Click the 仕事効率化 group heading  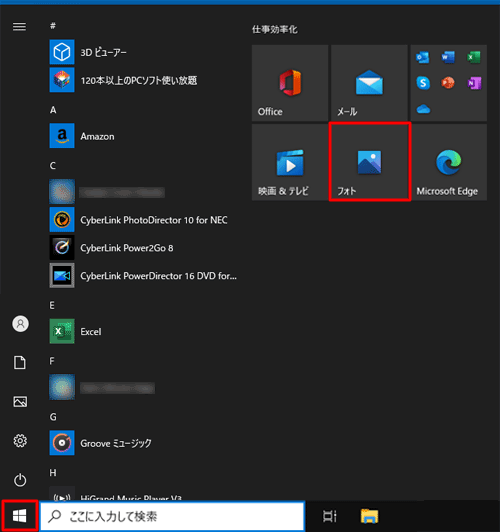tap(274, 30)
